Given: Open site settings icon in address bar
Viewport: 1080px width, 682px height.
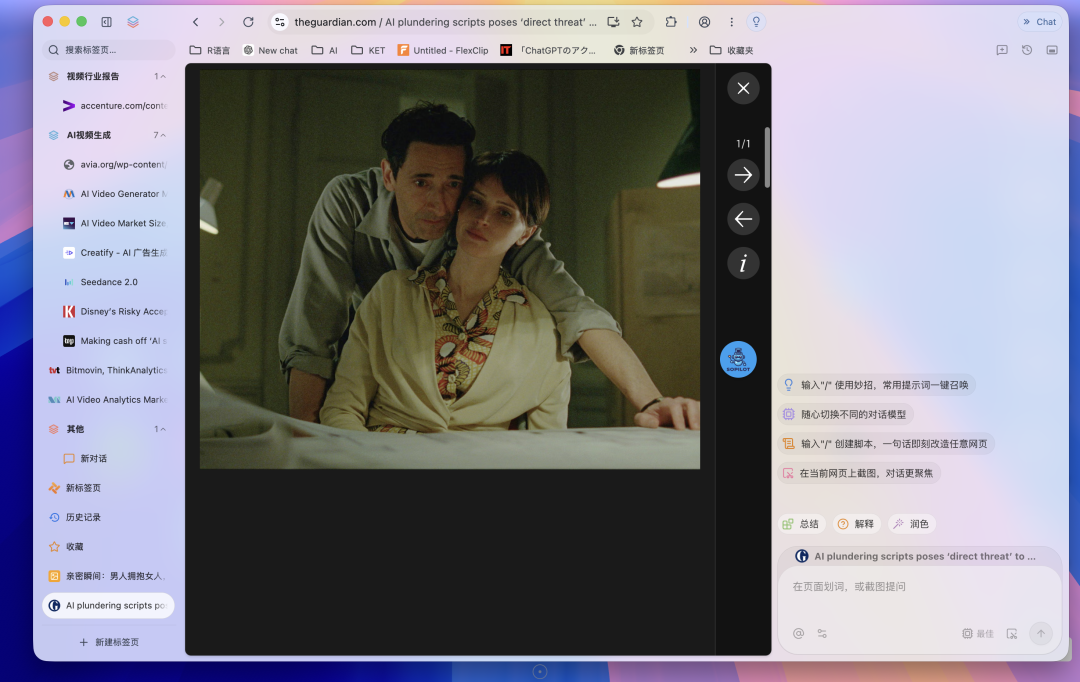Looking at the screenshot, I should pos(280,22).
